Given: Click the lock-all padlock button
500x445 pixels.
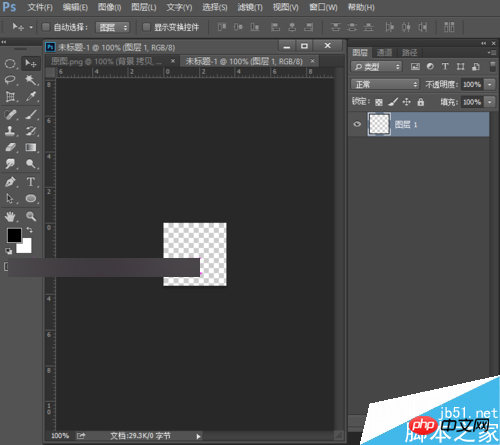Looking at the screenshot, I should tap(421, 102).
